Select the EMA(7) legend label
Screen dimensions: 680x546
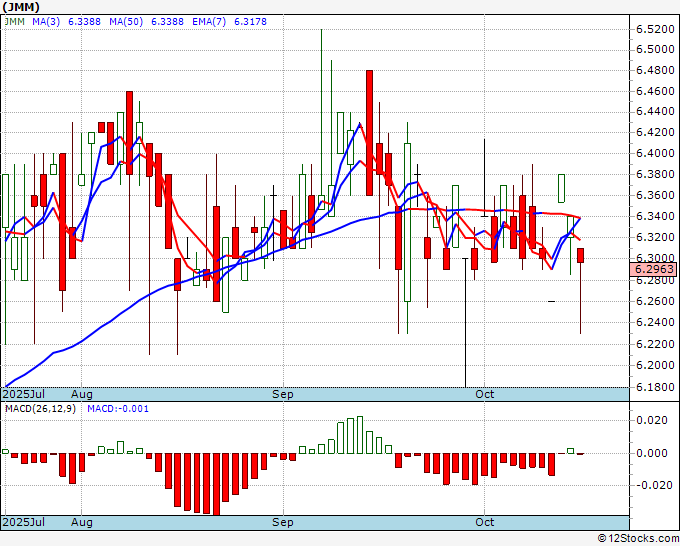pos(209,22)
